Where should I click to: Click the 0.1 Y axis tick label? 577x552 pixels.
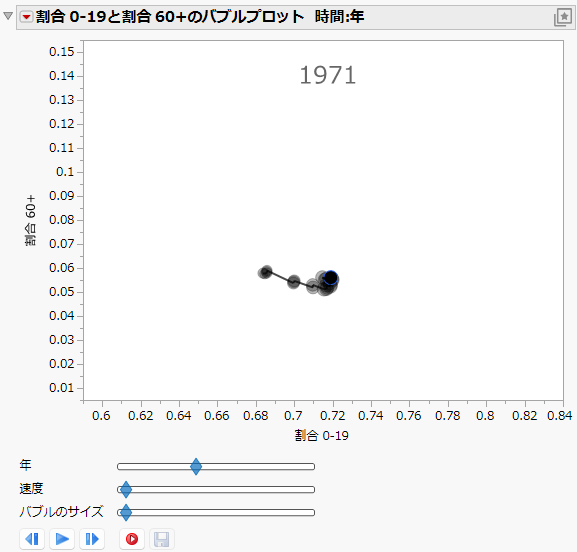pos(65,172)
